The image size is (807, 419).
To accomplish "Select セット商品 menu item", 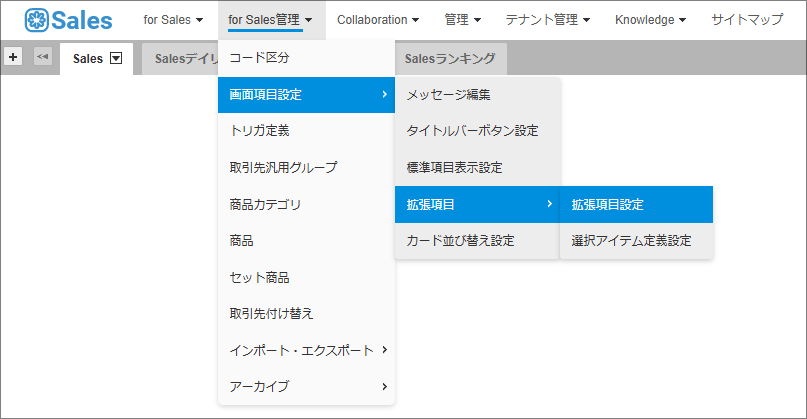I will (x=306, y=277).
